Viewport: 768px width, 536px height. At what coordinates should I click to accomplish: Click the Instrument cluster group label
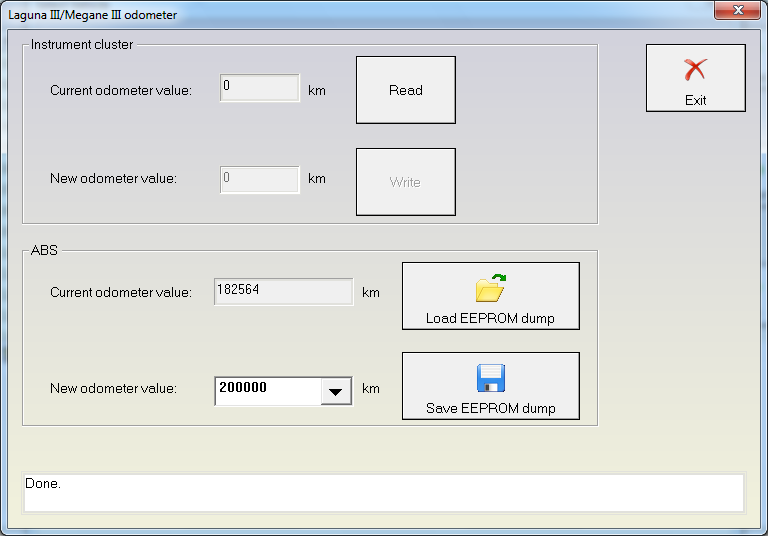click(82, 45)
